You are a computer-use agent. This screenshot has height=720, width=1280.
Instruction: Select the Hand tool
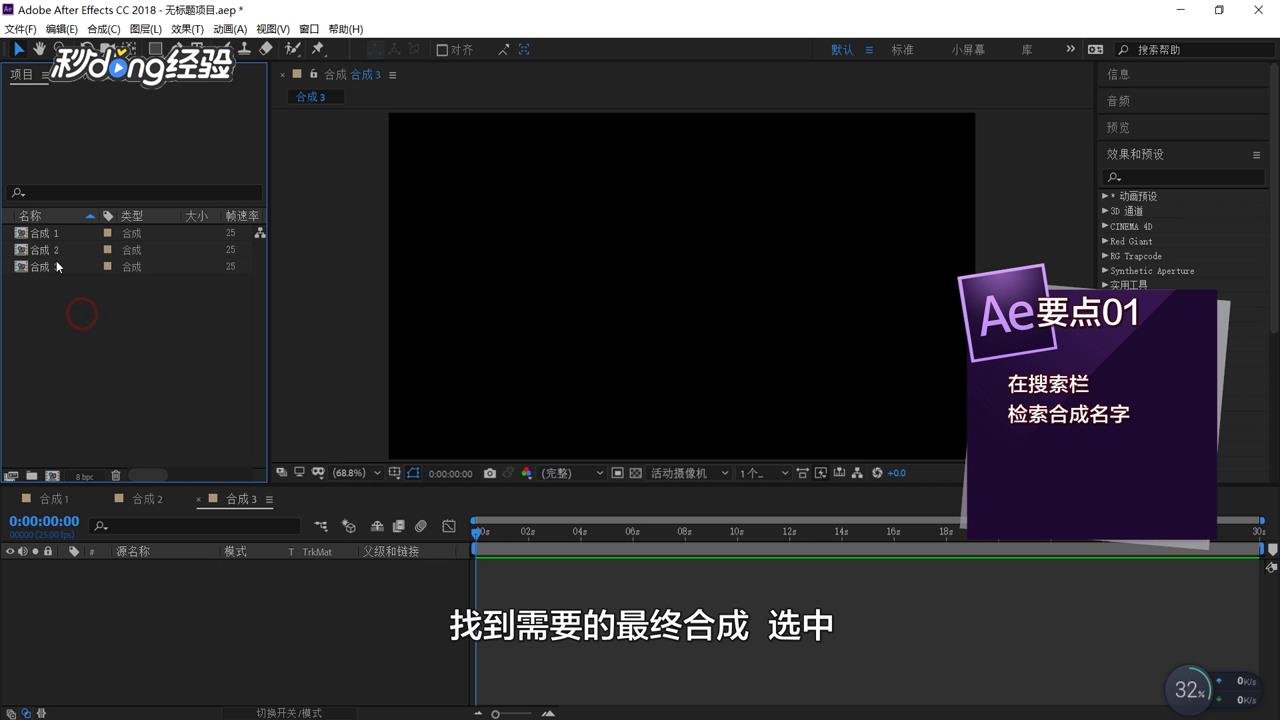point(39,49)
